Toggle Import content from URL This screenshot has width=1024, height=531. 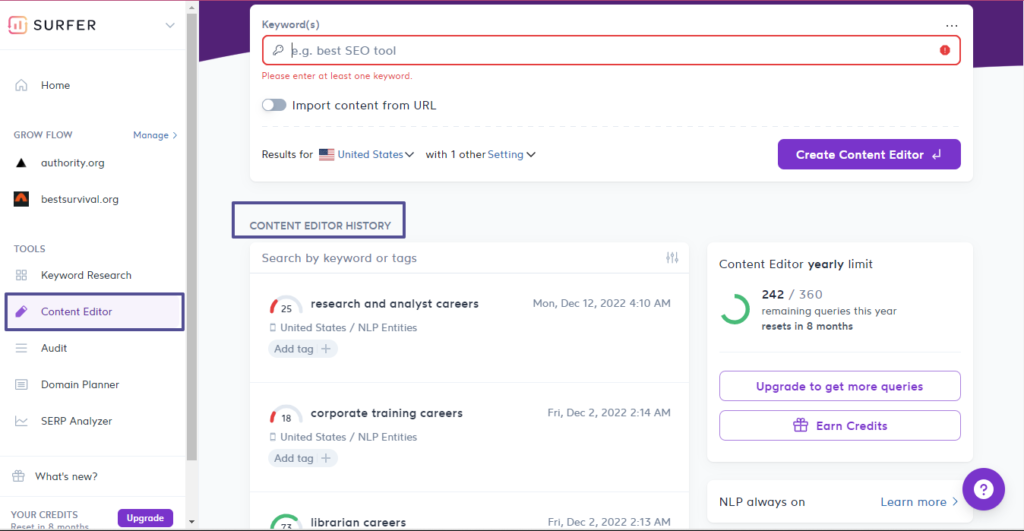pos(274,105)
